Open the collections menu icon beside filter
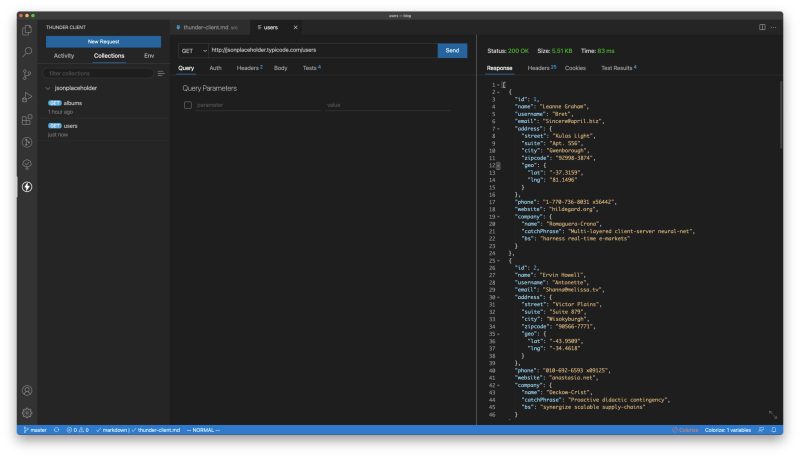The height and width of the screenshot is (457, 800). tap(161, 73)
